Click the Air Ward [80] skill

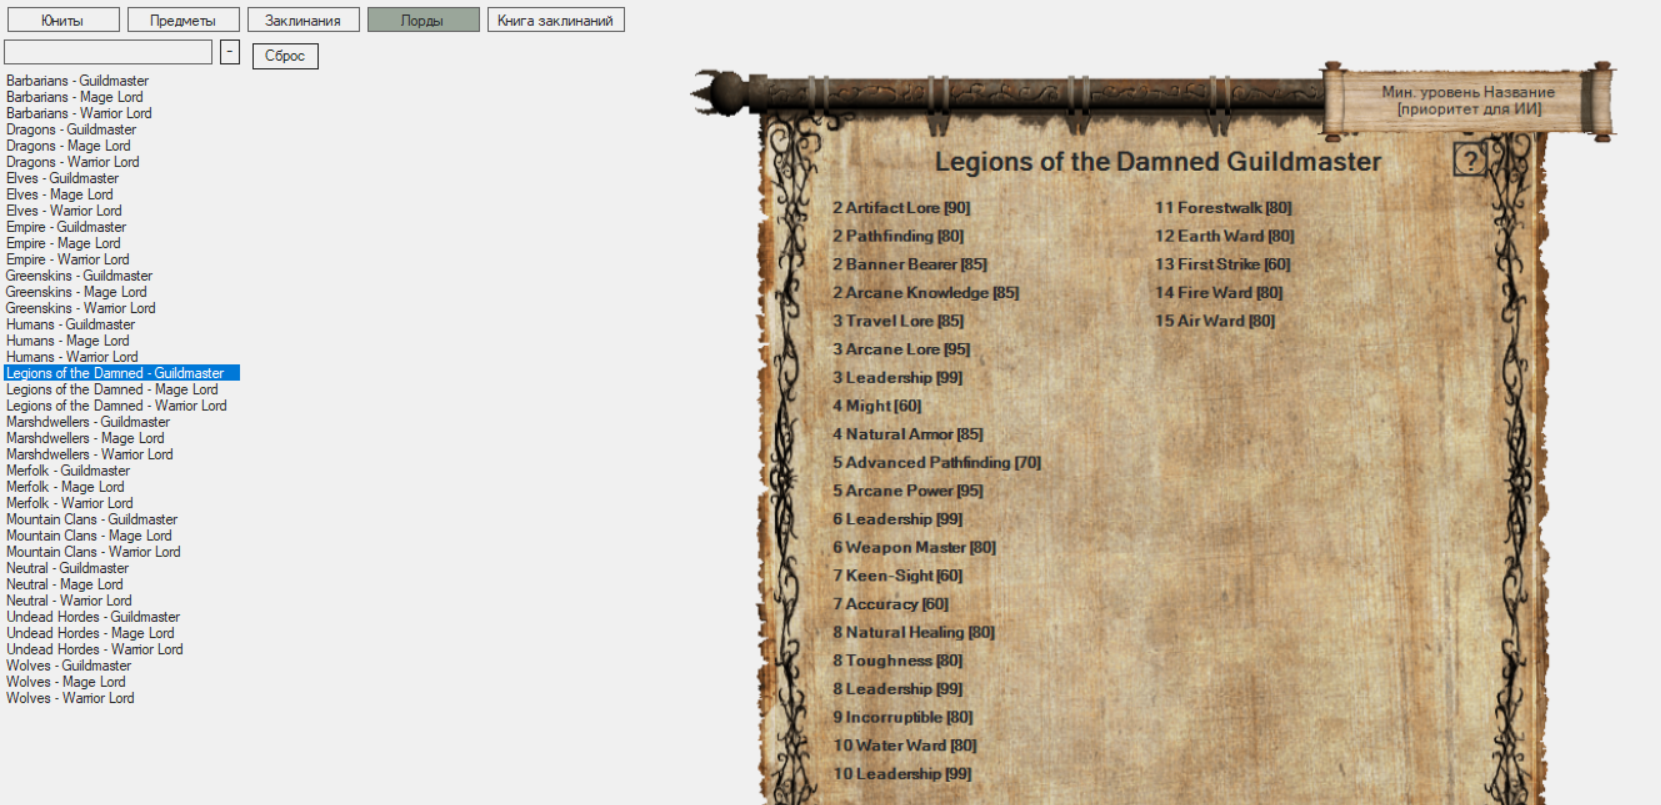[x=1215, y=321]
